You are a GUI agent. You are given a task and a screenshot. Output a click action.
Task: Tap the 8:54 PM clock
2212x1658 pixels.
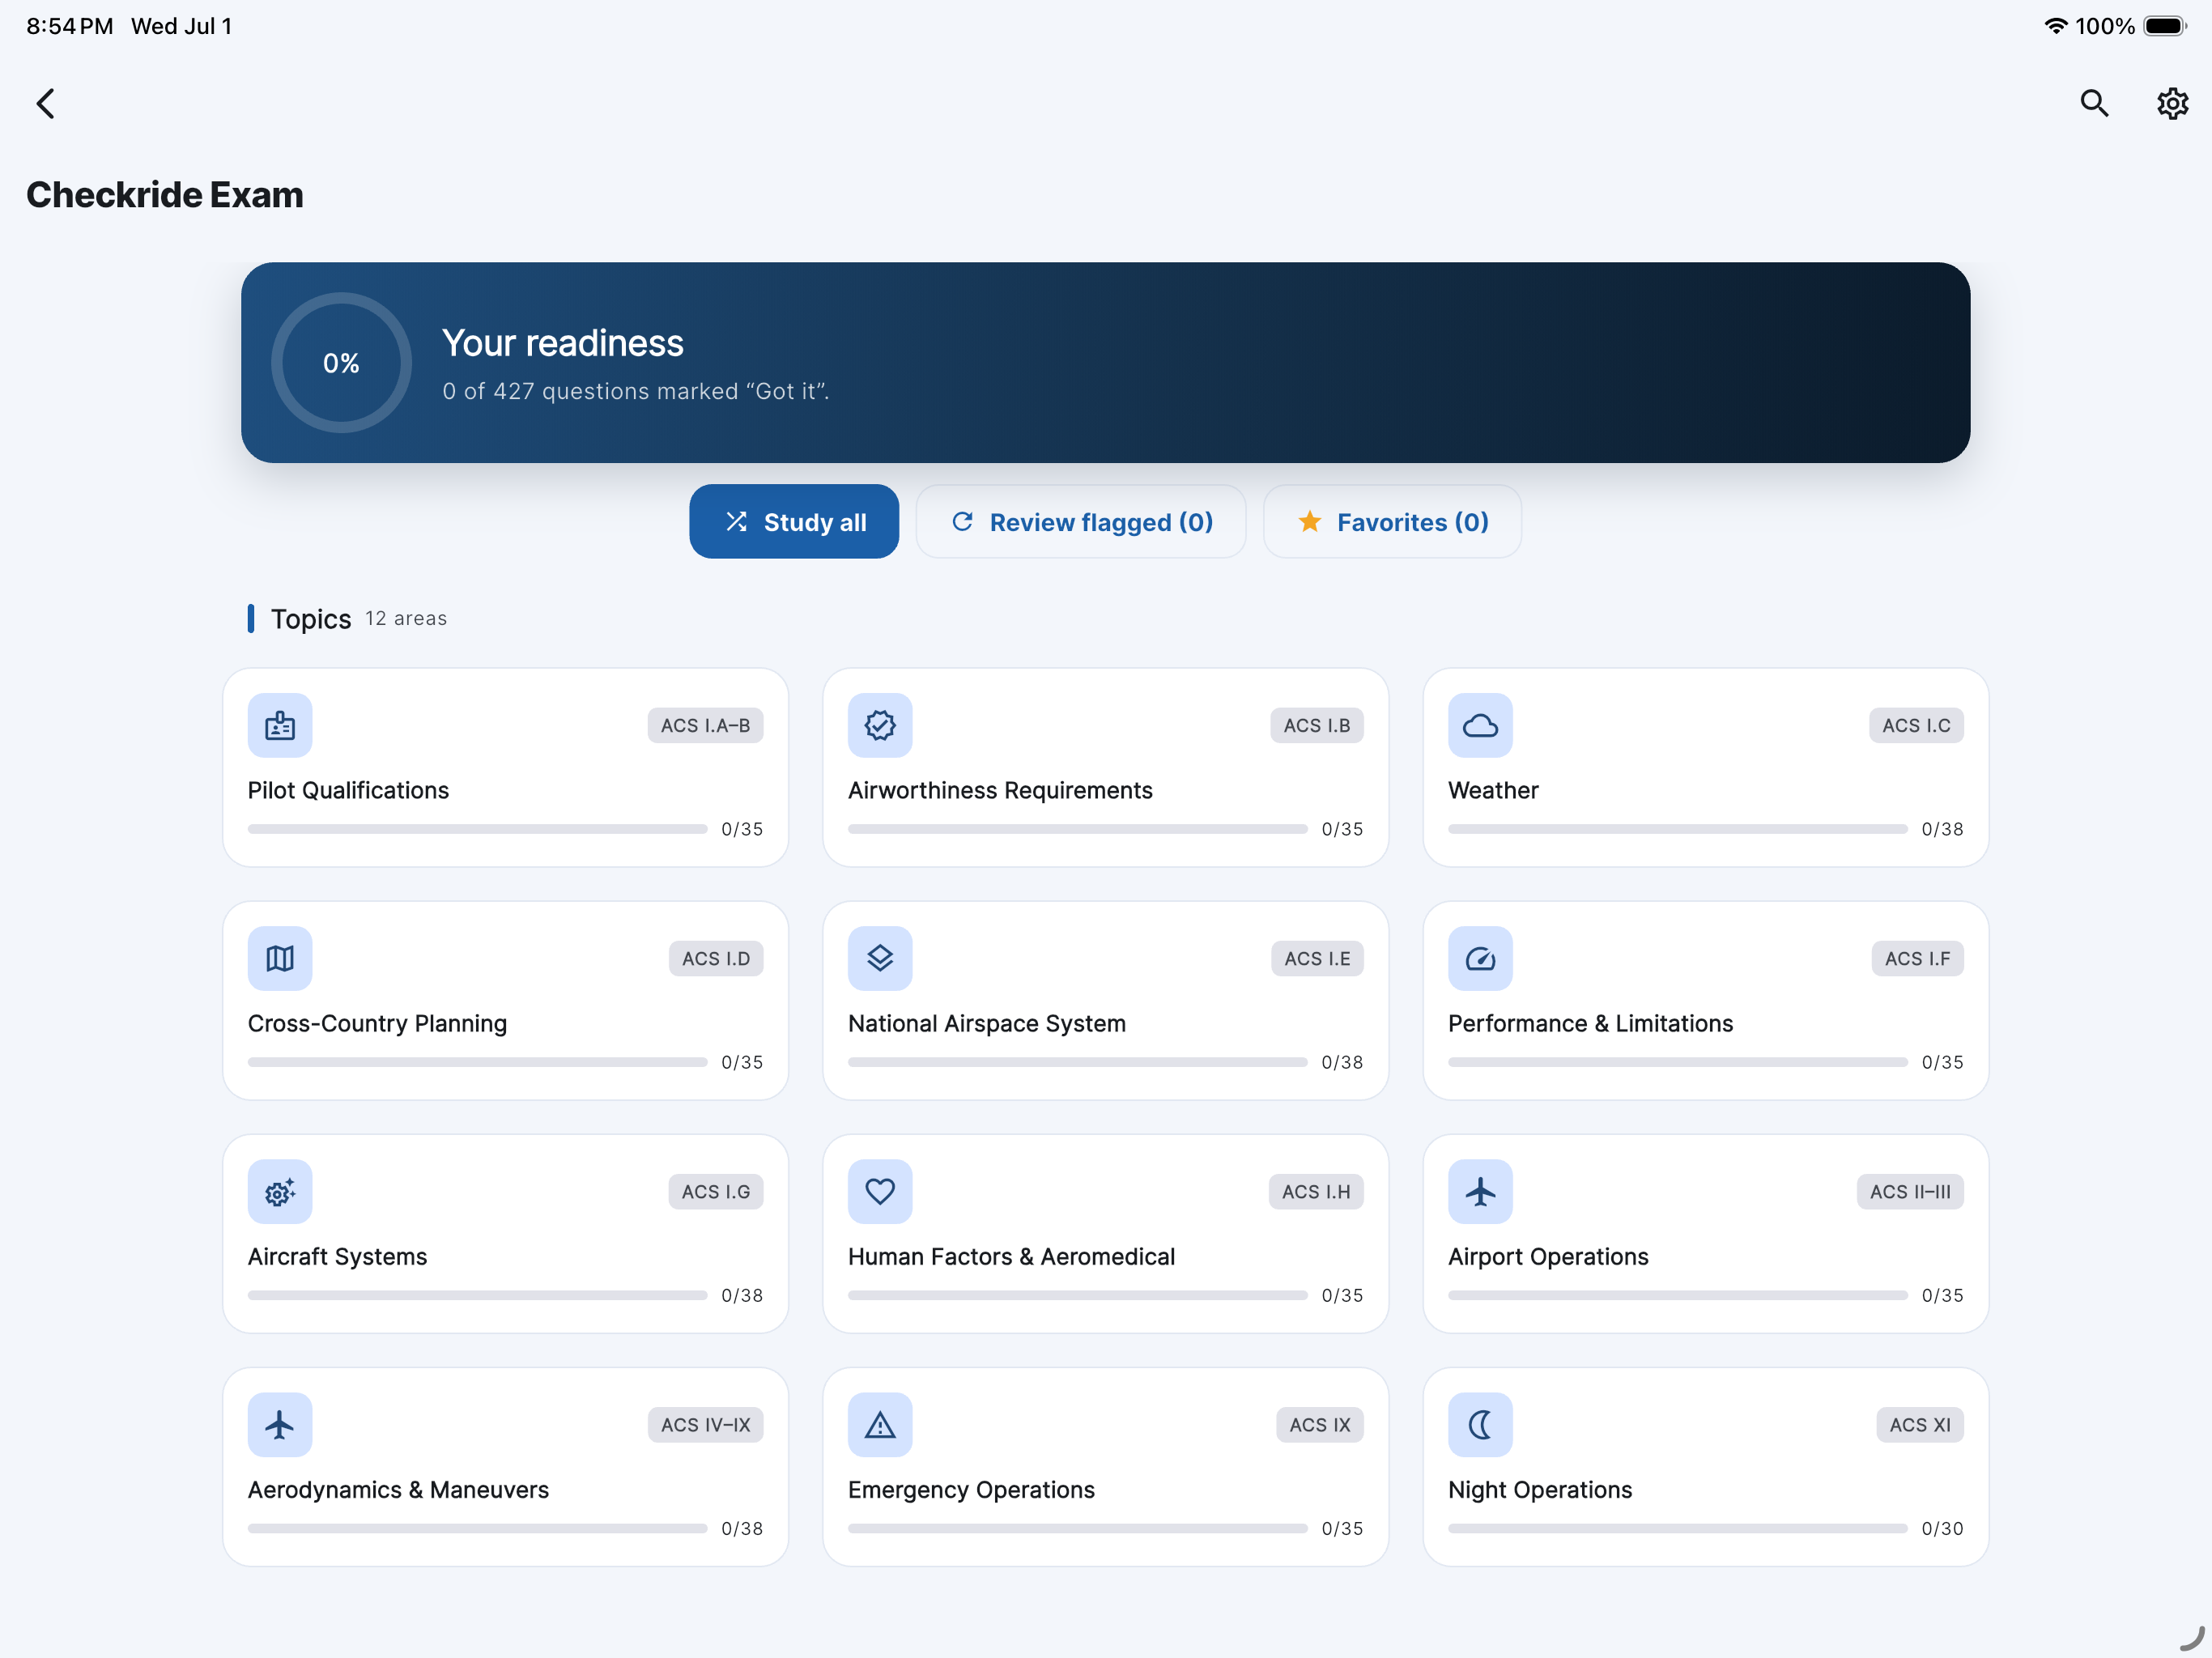[70, 26]
